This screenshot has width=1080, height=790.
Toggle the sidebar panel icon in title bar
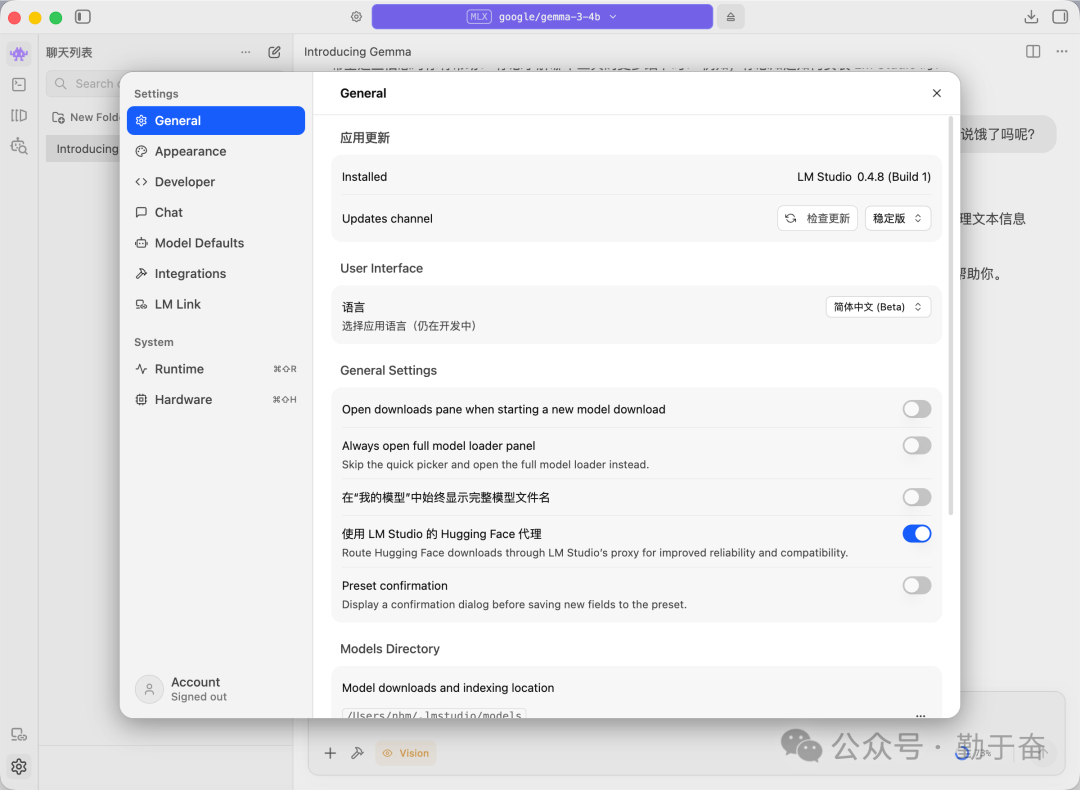click(83, 17)
